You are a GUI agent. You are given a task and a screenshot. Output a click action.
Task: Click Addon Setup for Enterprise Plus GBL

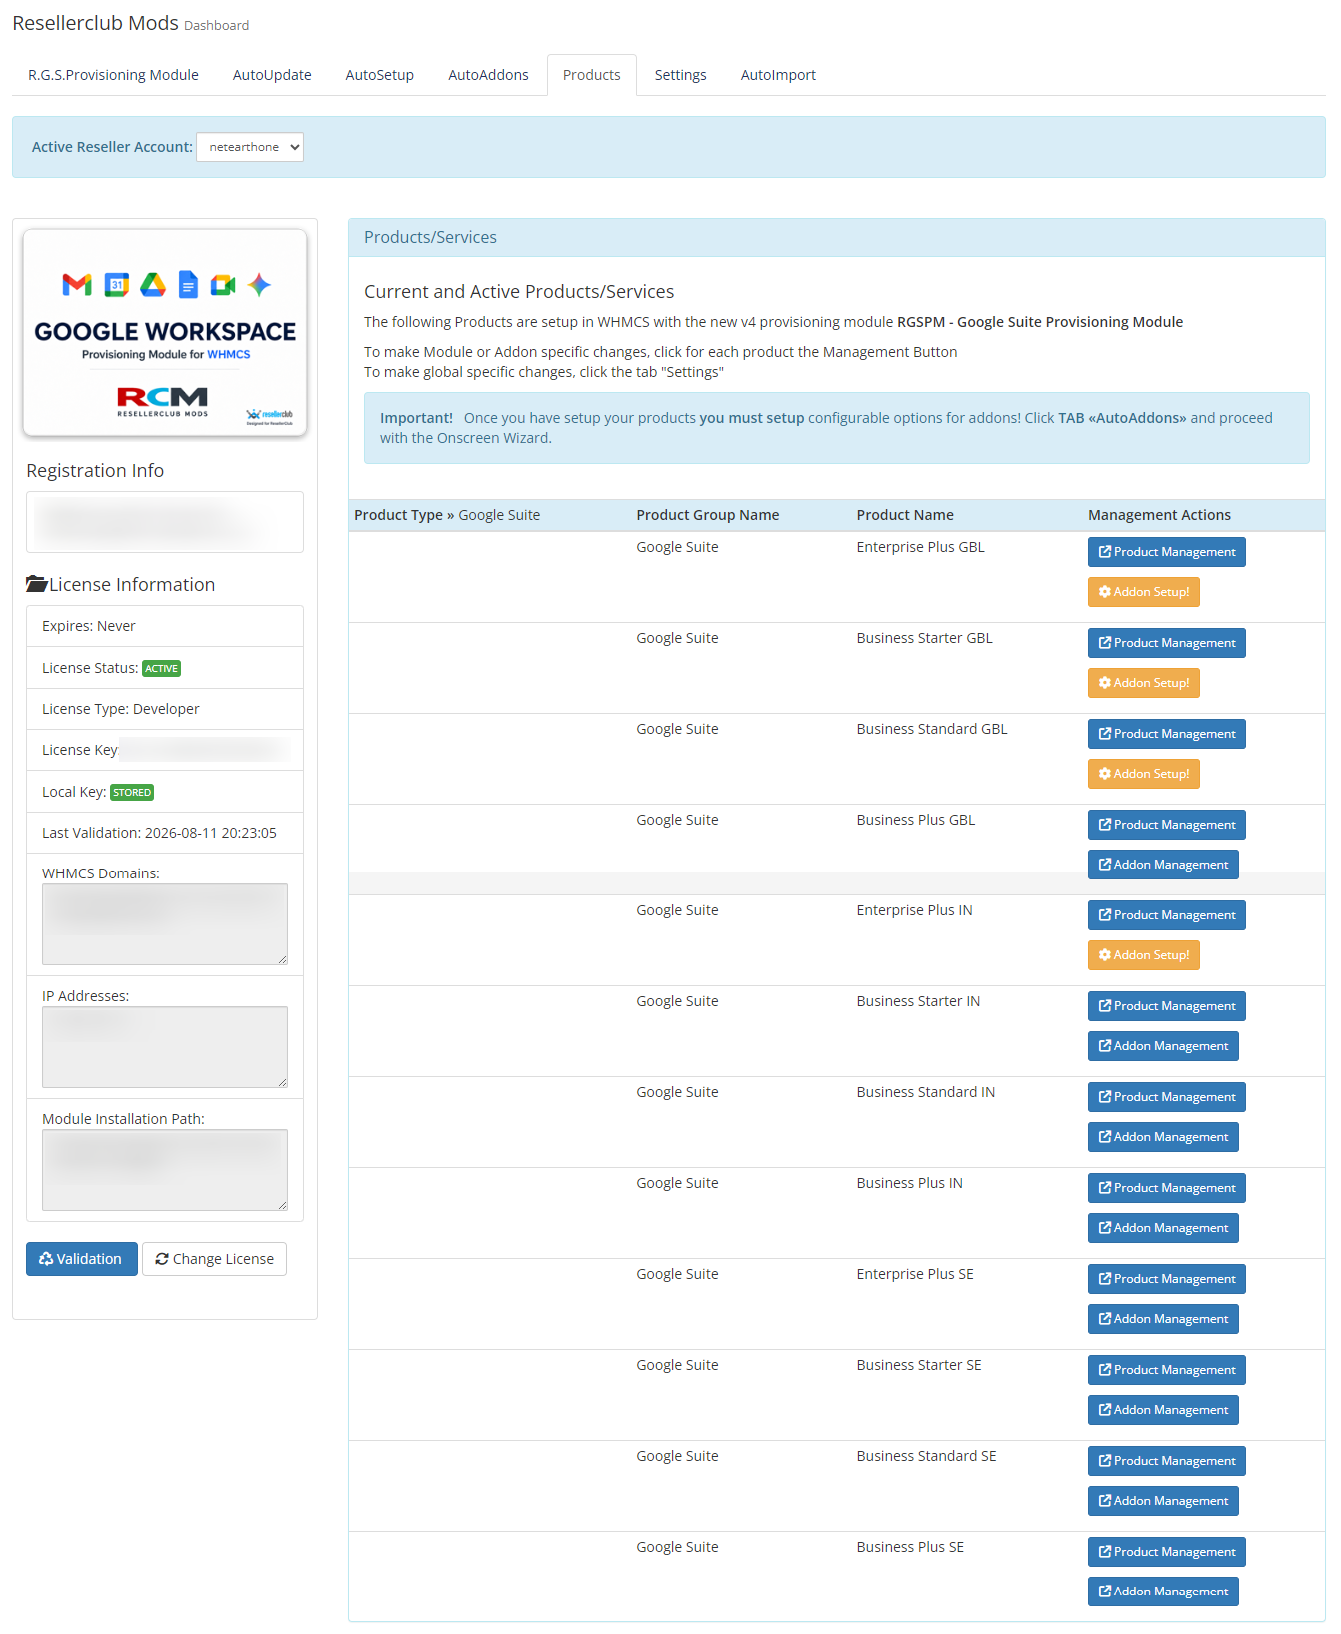click(1144, 592)
